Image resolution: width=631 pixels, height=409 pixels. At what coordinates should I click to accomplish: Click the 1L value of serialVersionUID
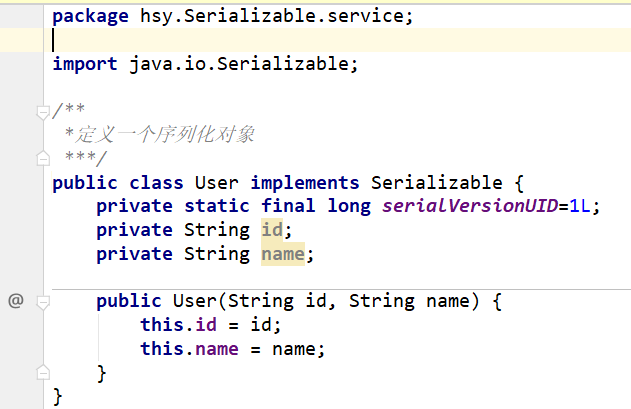[x=581, y=206]
